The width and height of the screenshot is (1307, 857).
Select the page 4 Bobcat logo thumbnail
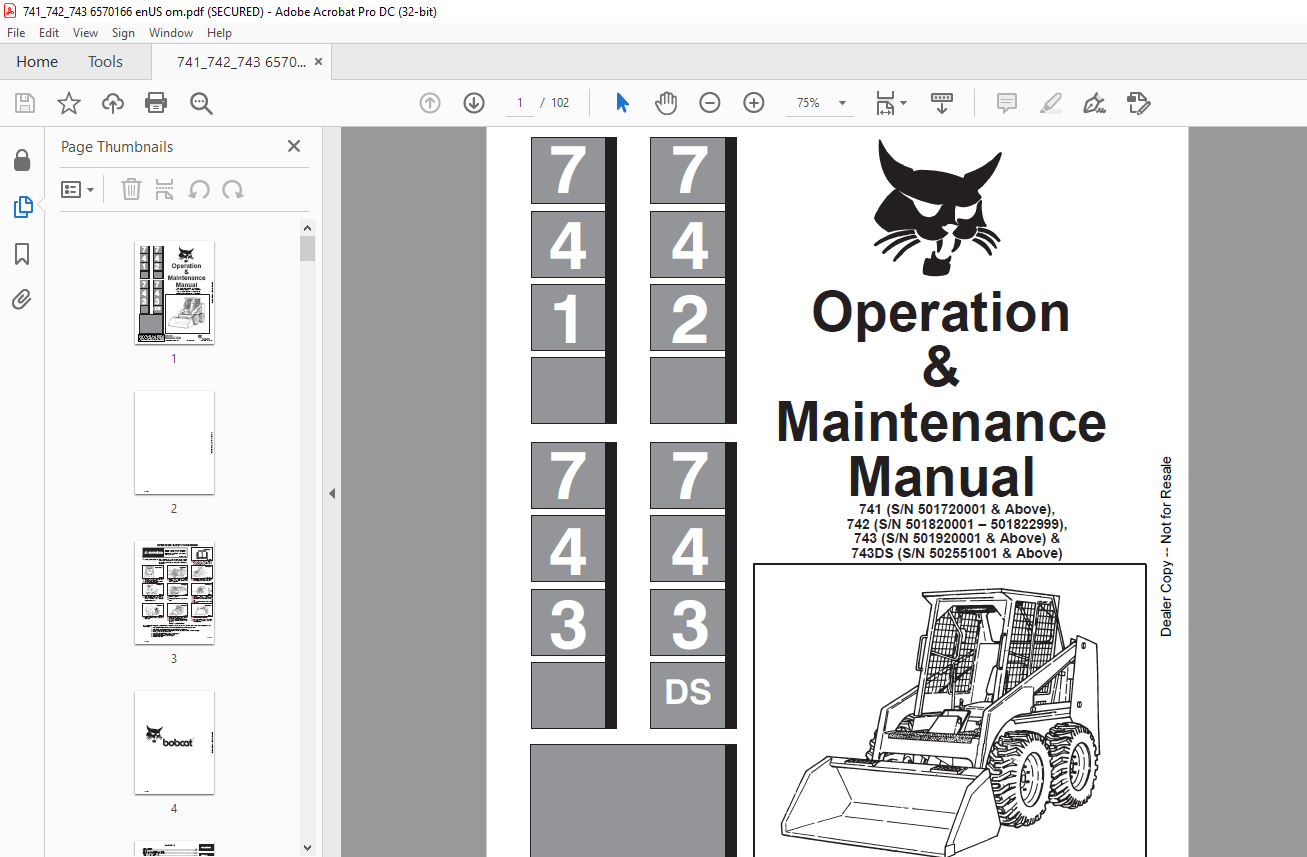point(174,743)
